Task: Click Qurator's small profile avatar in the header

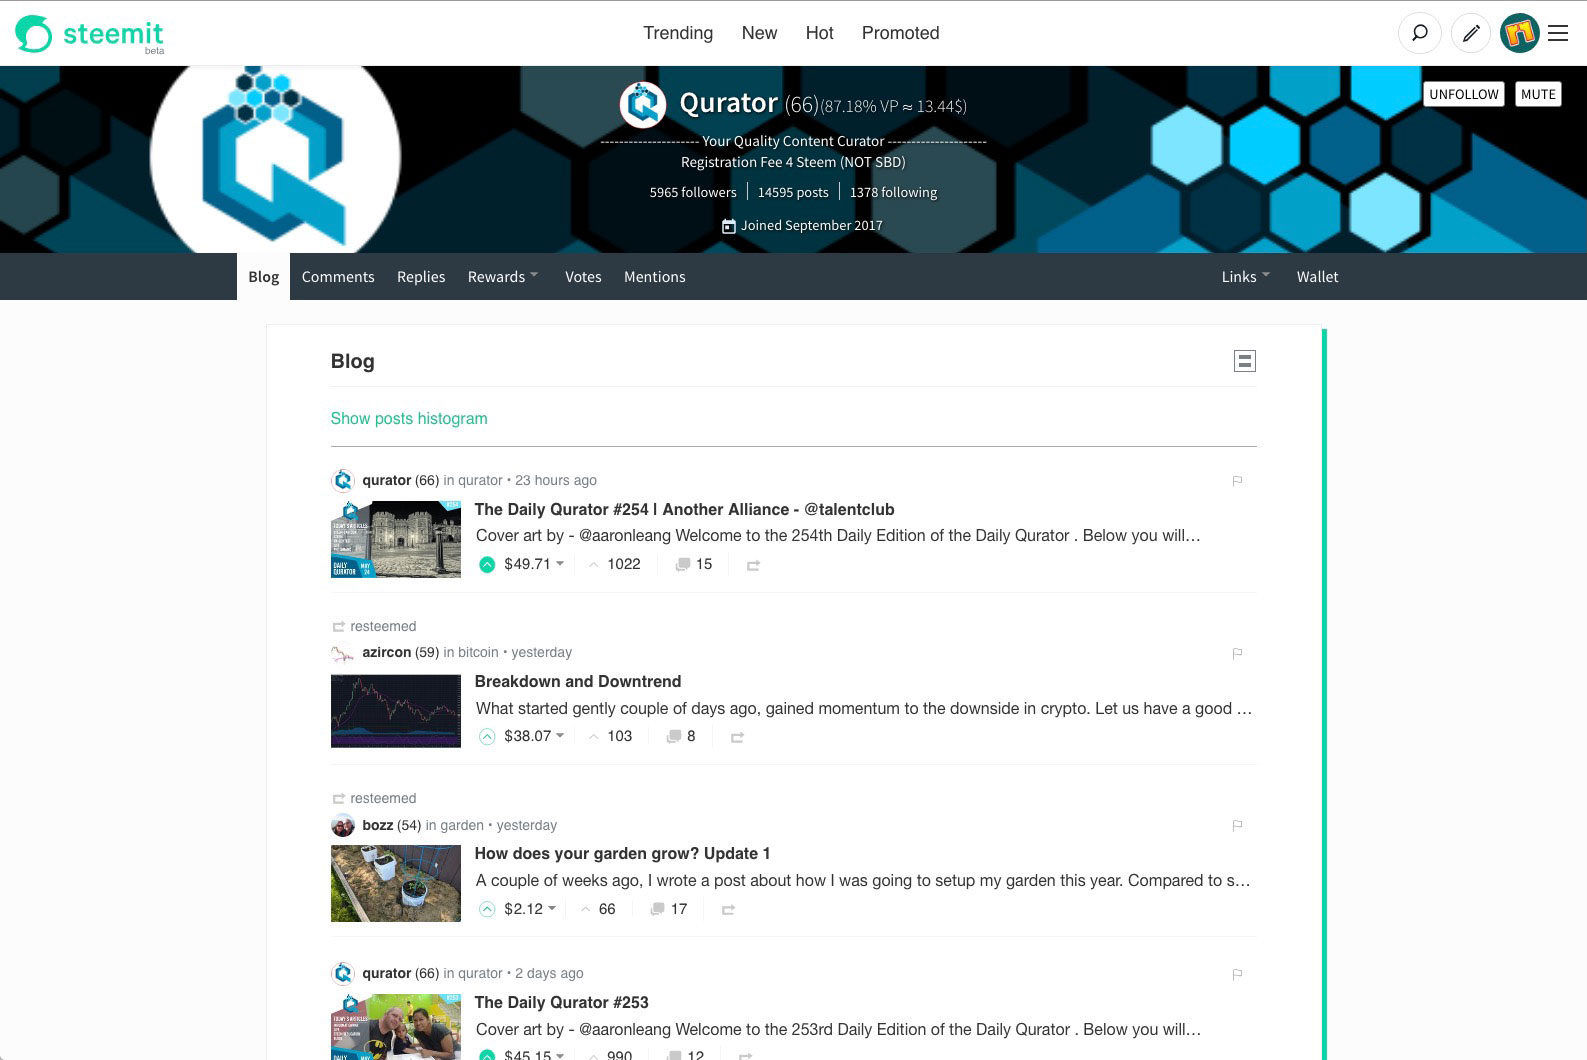Action: coord(643,104)
